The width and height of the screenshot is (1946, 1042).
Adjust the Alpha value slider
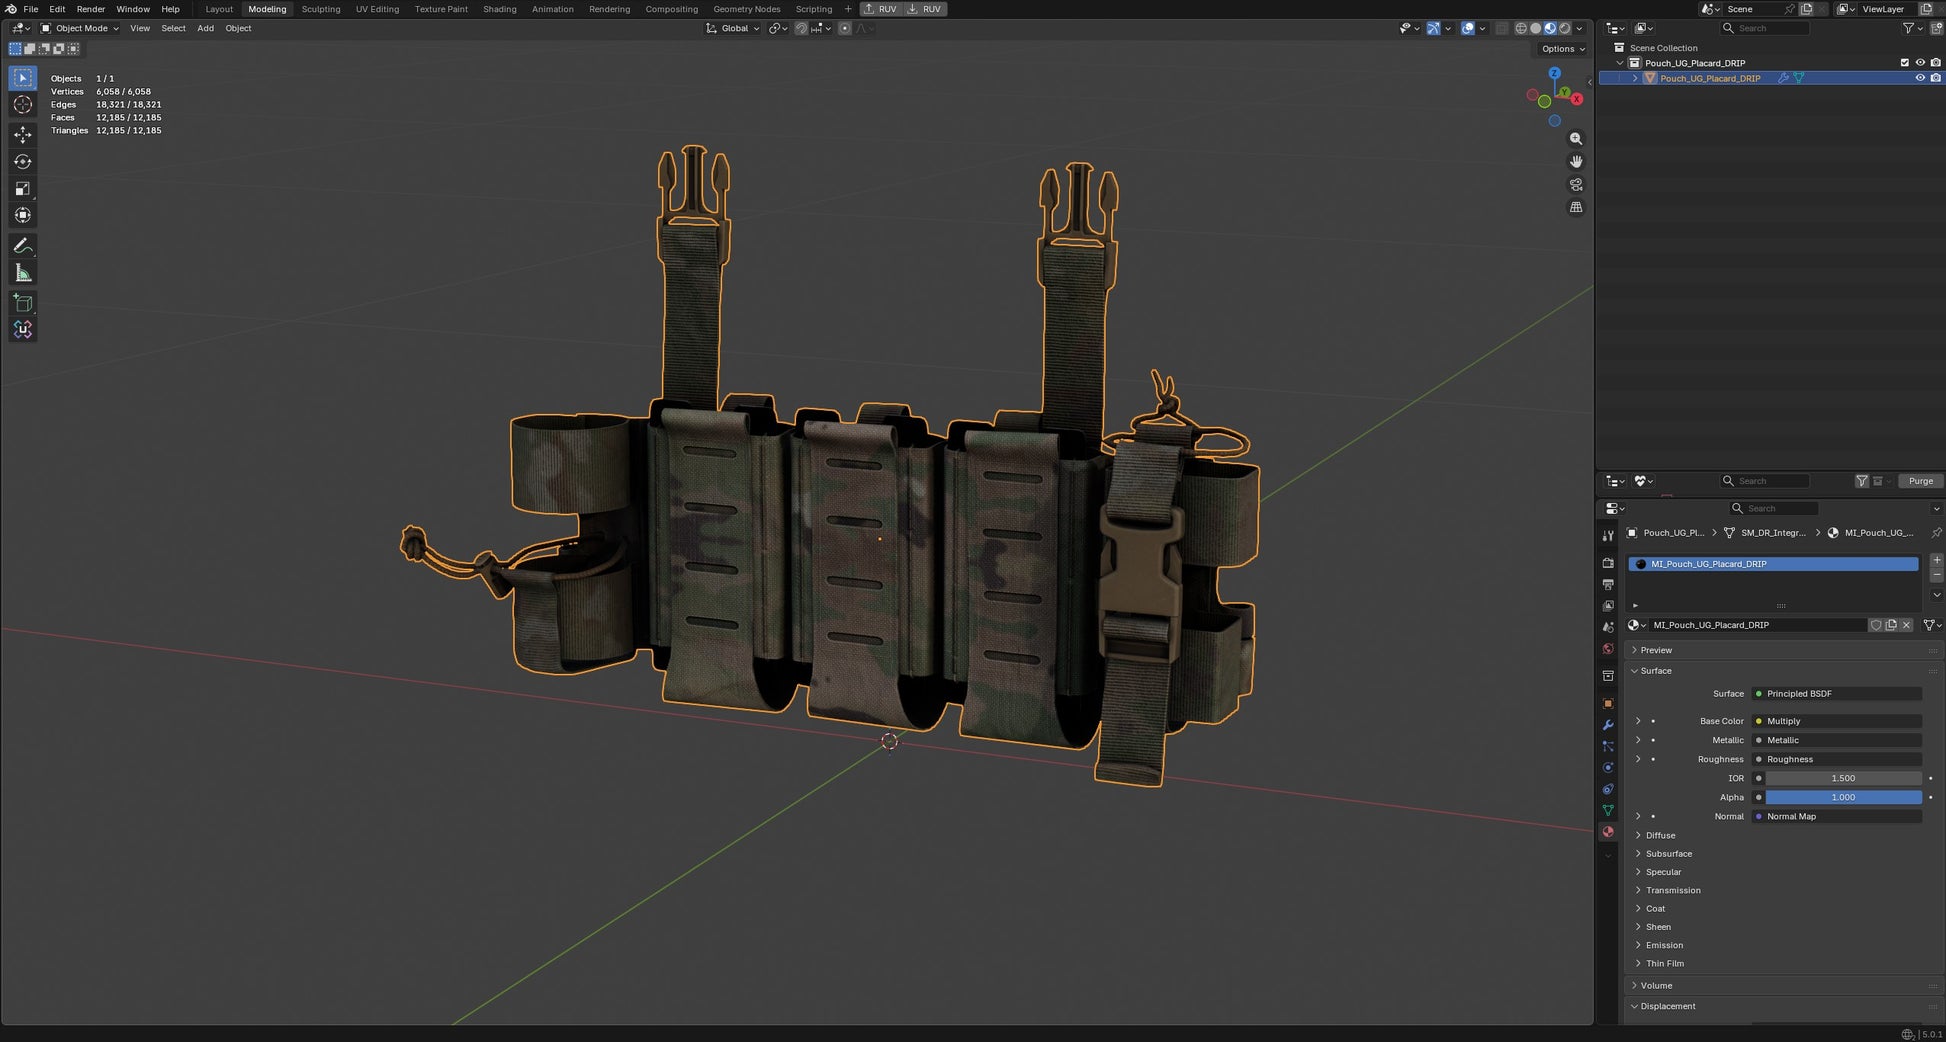(1843, 797)
